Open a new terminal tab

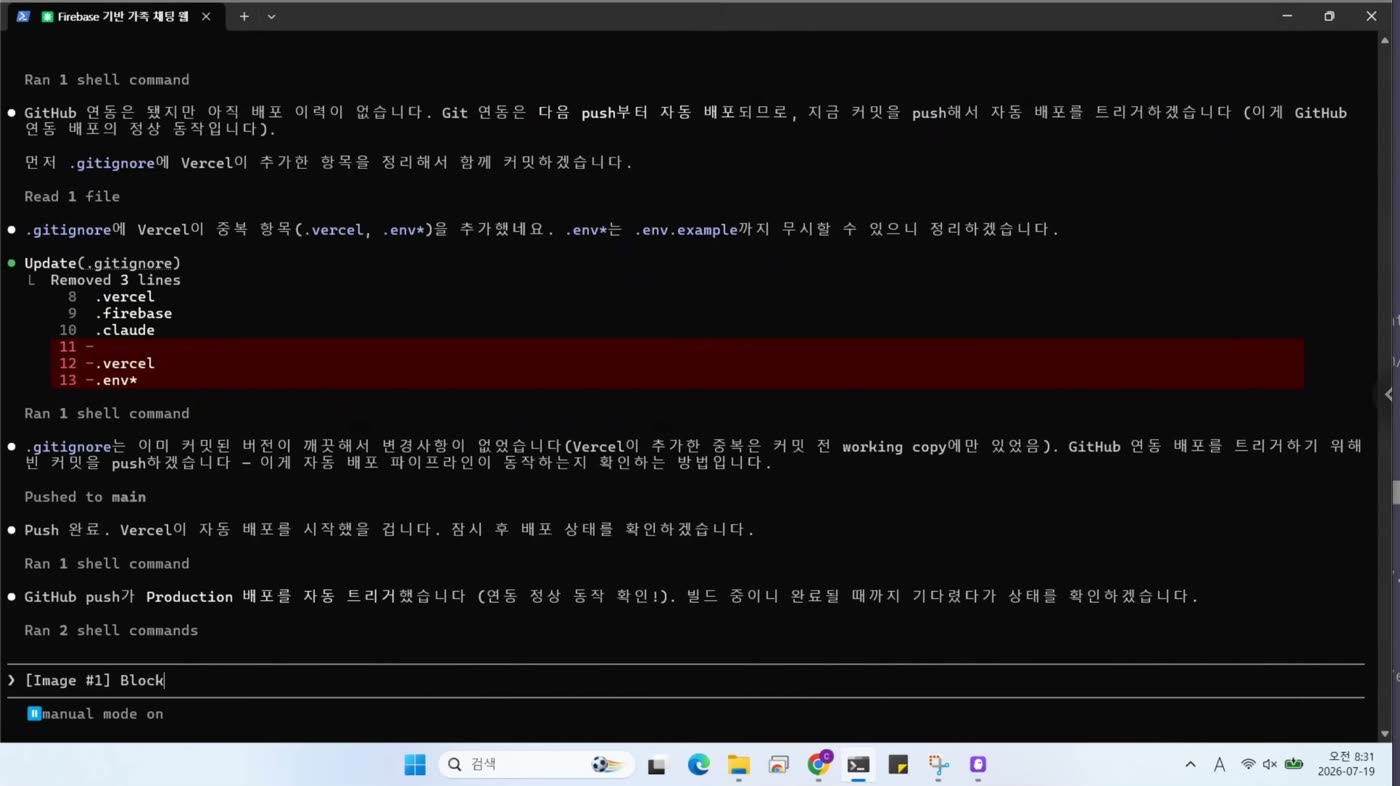pos(244,16)
